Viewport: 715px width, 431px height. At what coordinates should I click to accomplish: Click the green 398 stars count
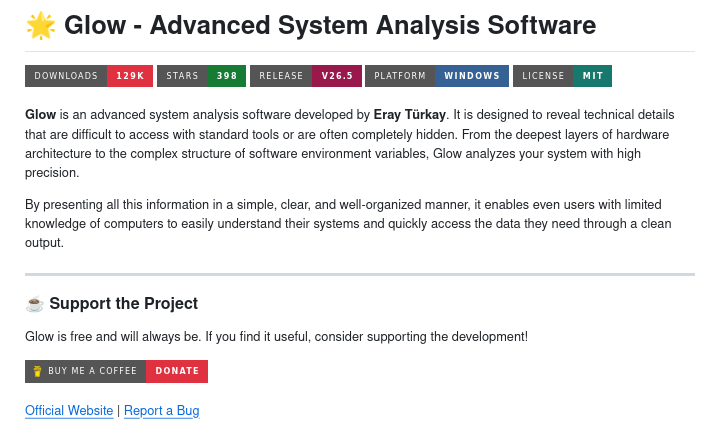point(227,76)
